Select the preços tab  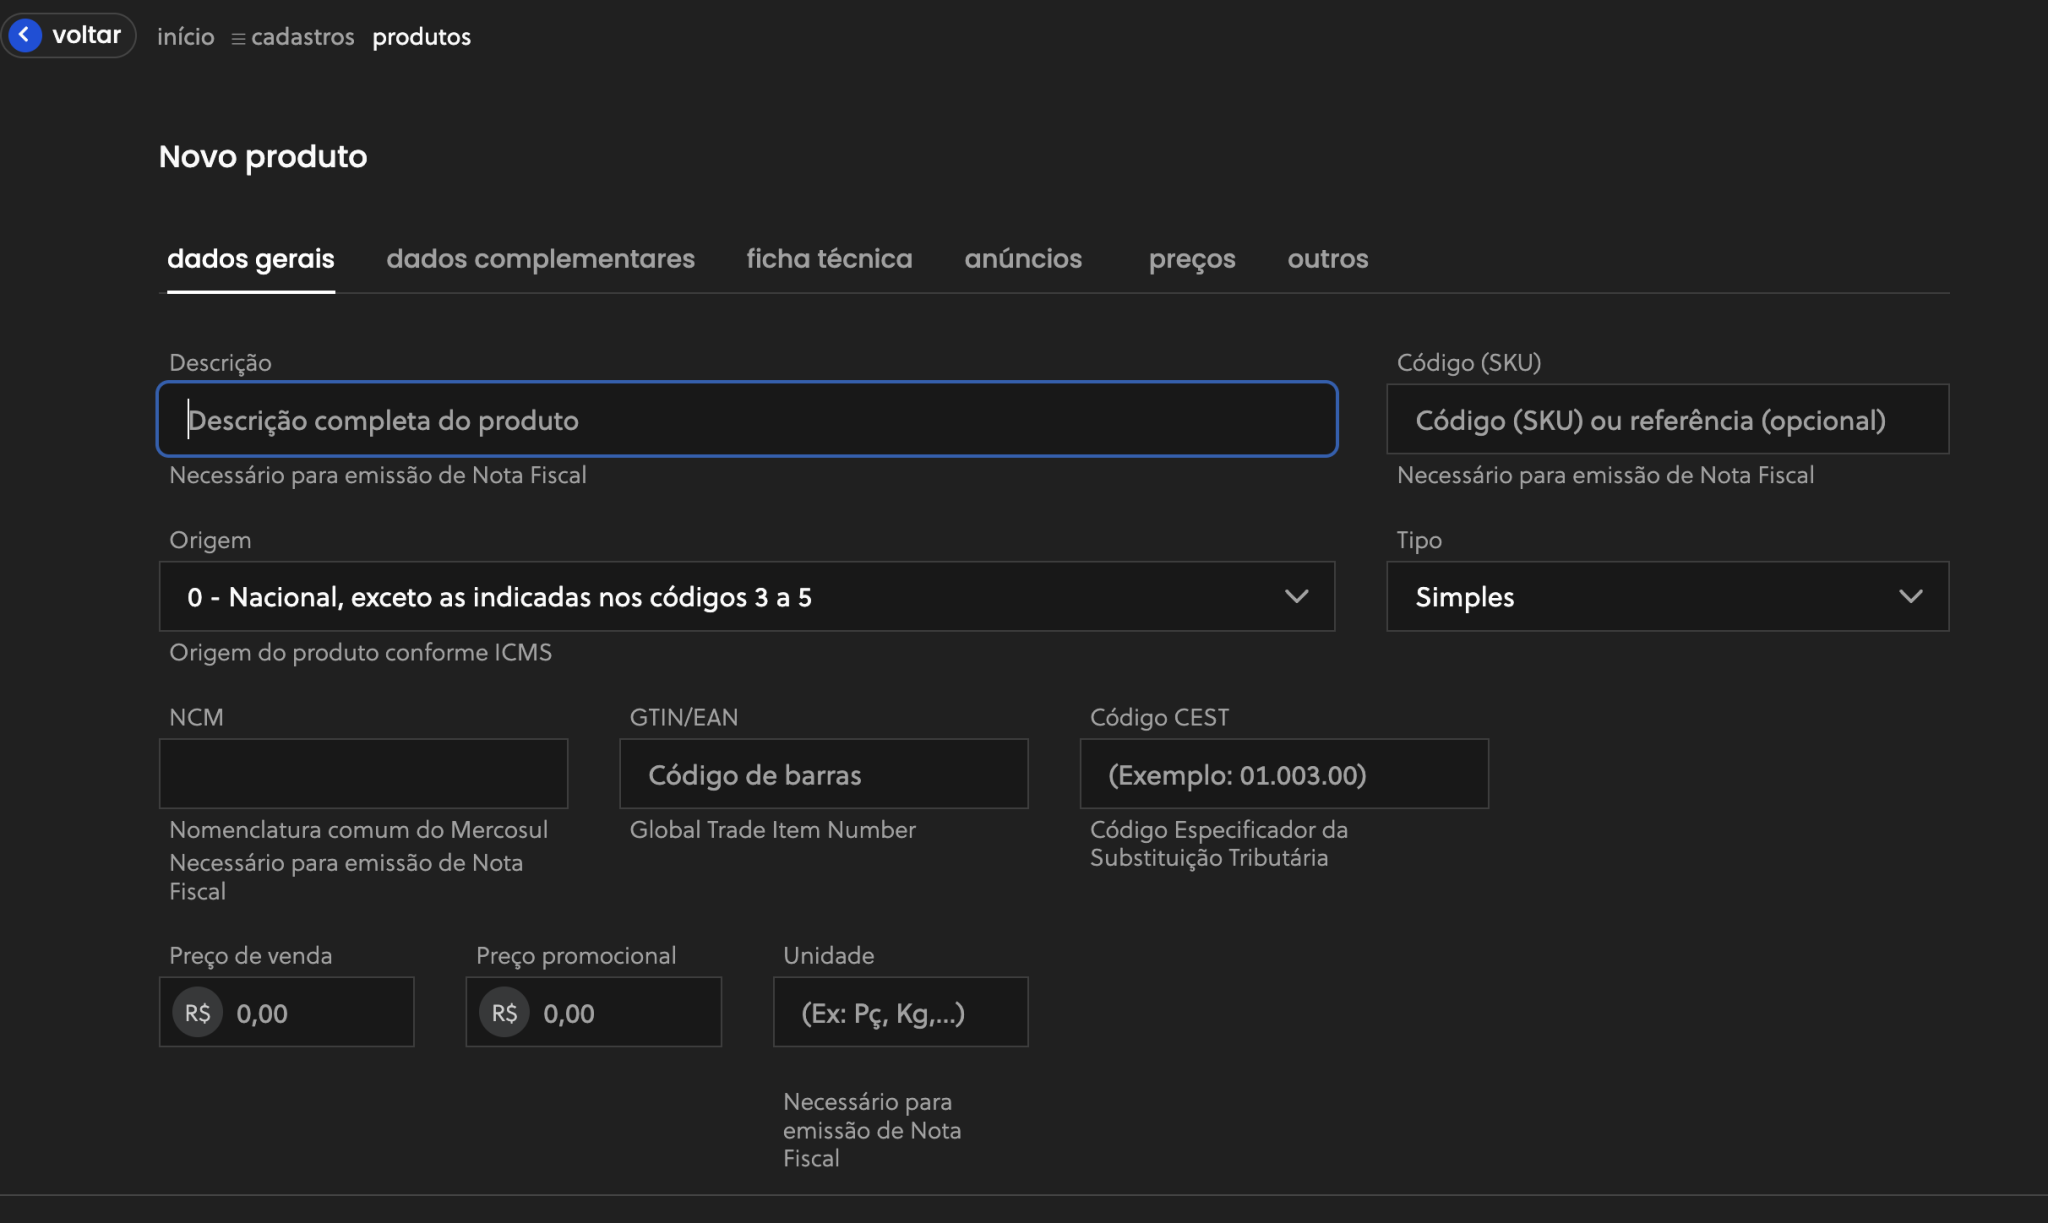click(1191, 259)
